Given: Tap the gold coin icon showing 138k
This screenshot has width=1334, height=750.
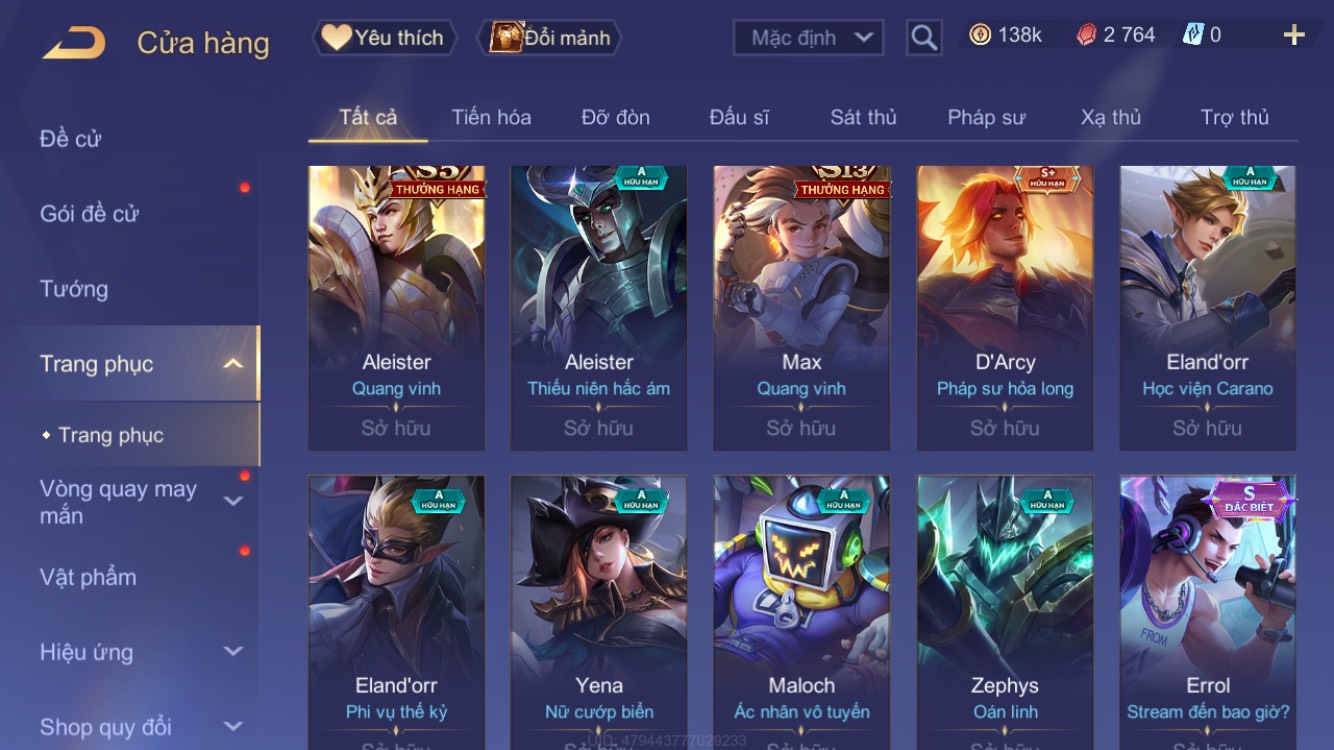Looking at the screenshot, I should (980, 35).
